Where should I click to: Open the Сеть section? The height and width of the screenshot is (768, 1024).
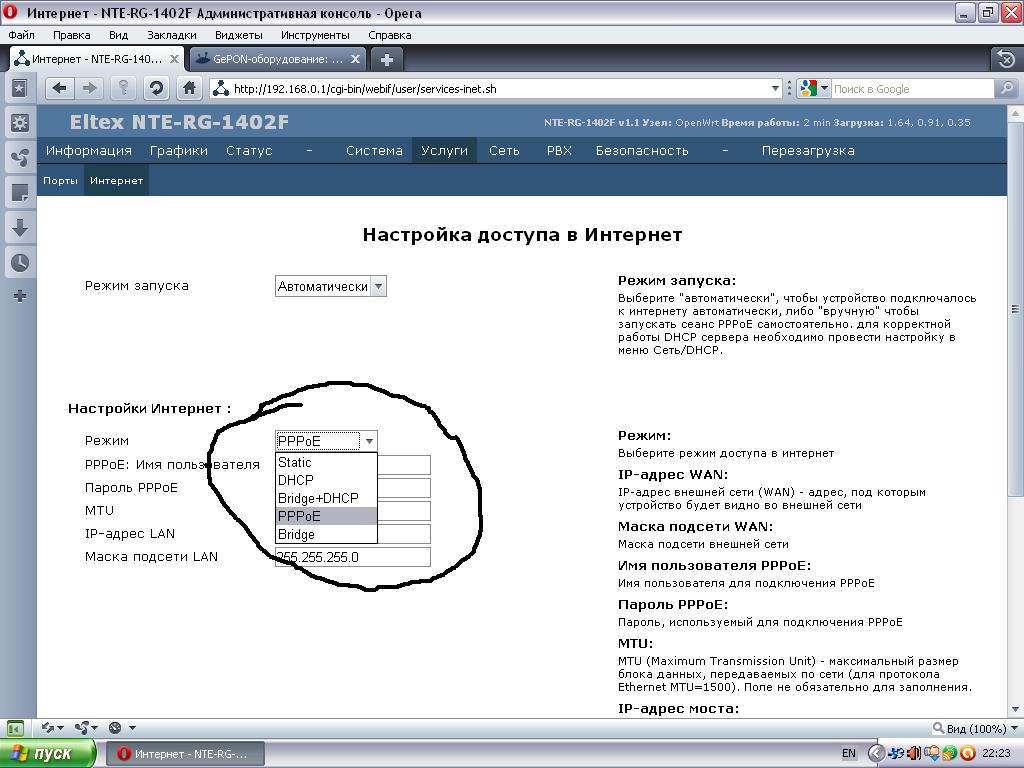[x=504, y=150]
